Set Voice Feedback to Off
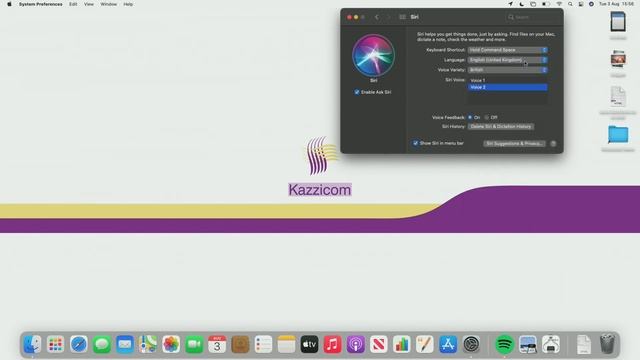This screenshot has height=360, width=640. 487,118
